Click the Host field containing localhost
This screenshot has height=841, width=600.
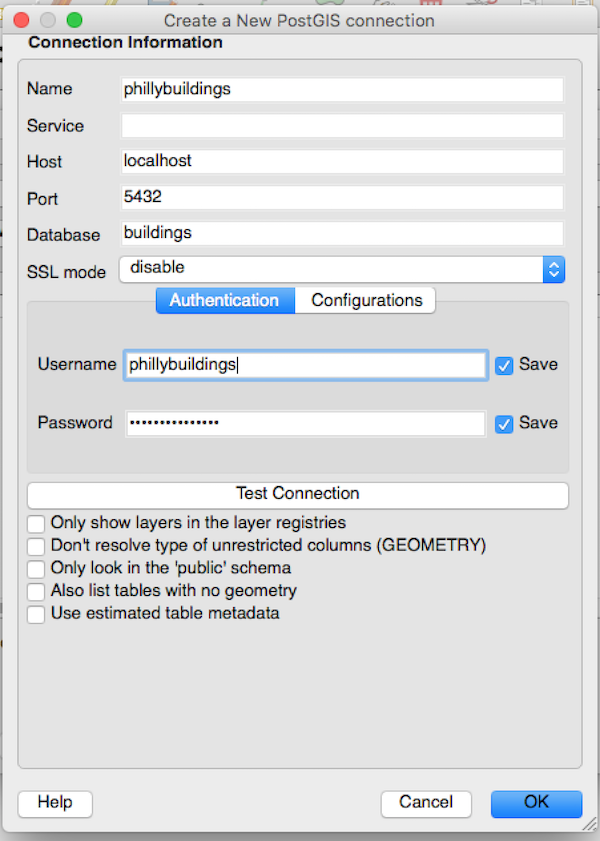(x=342, y=161)
